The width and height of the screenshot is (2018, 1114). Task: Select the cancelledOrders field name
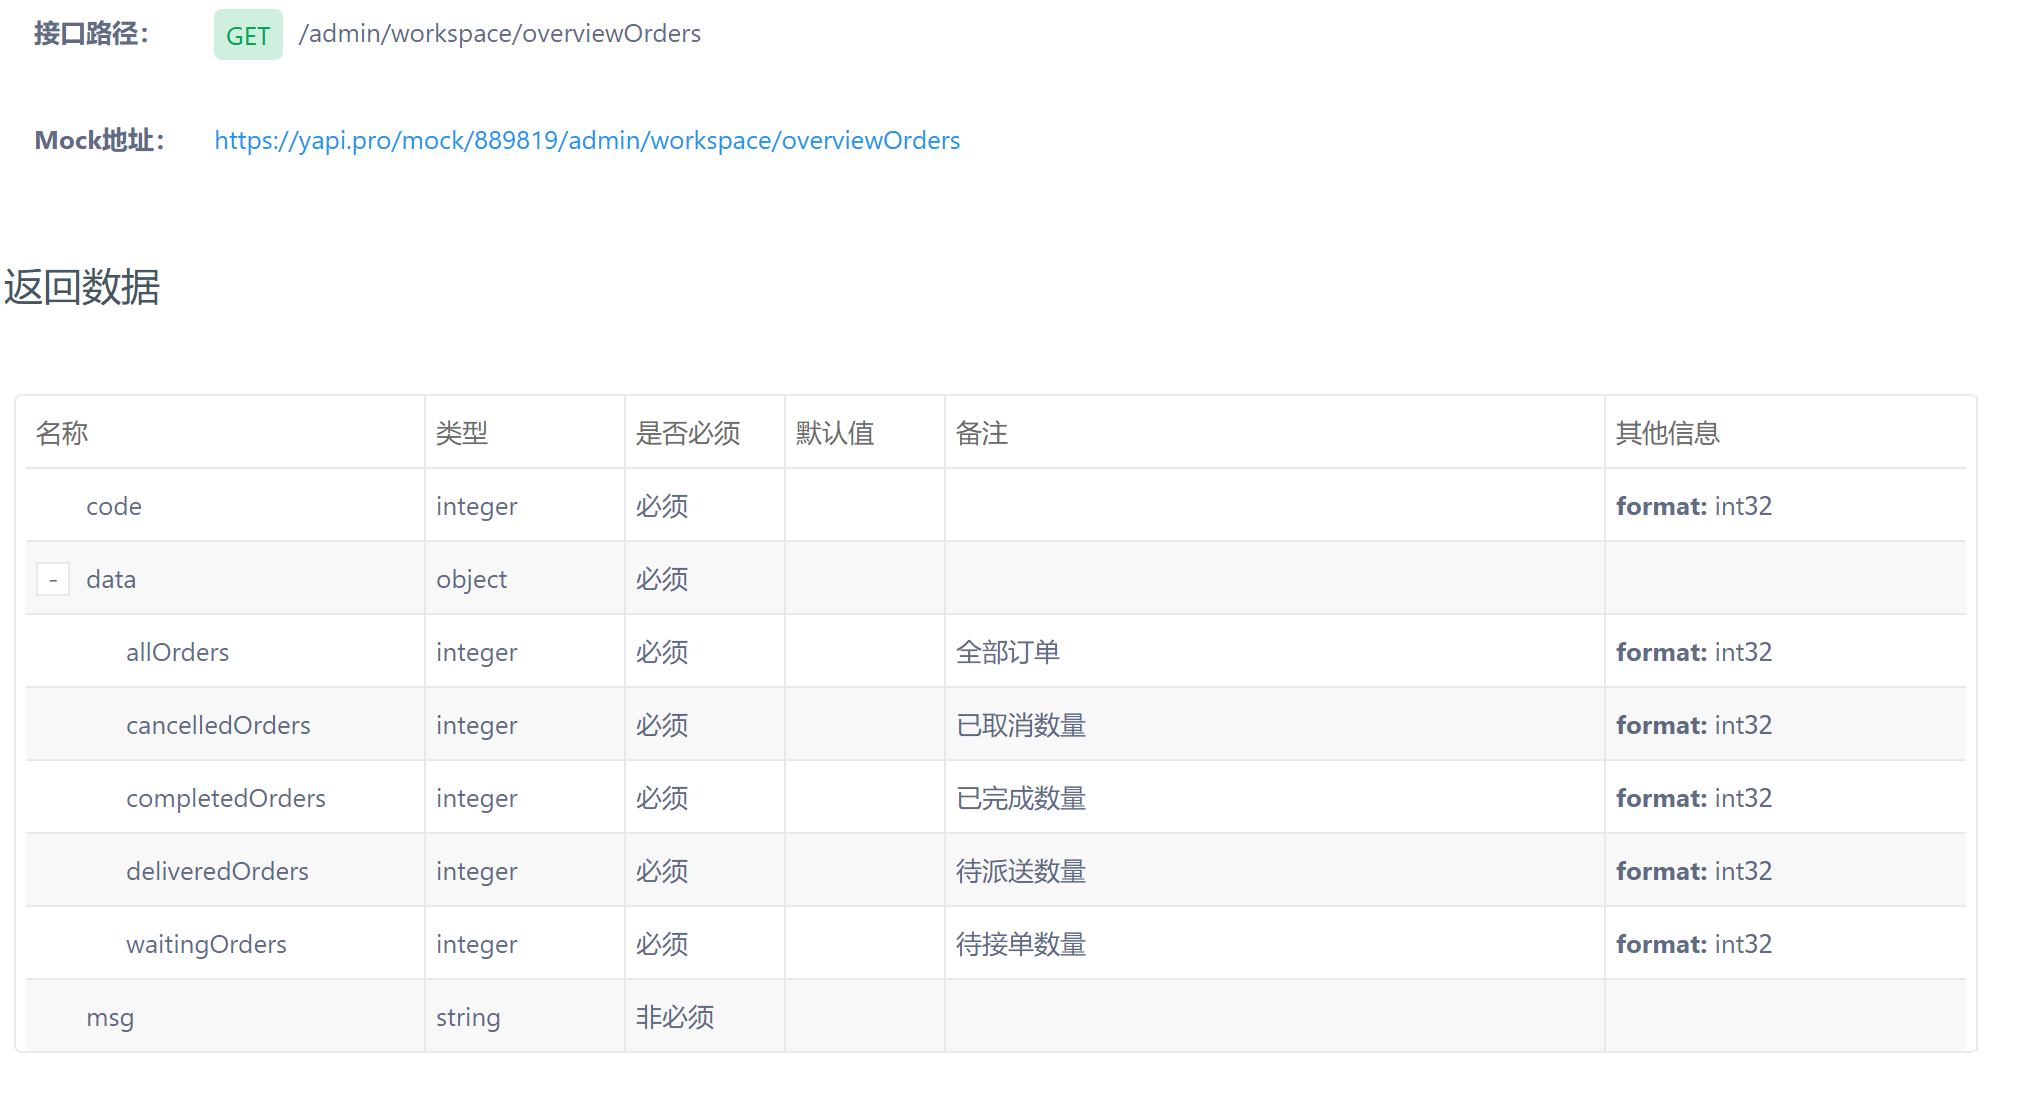pyautogui.click(x=218, y=725)
